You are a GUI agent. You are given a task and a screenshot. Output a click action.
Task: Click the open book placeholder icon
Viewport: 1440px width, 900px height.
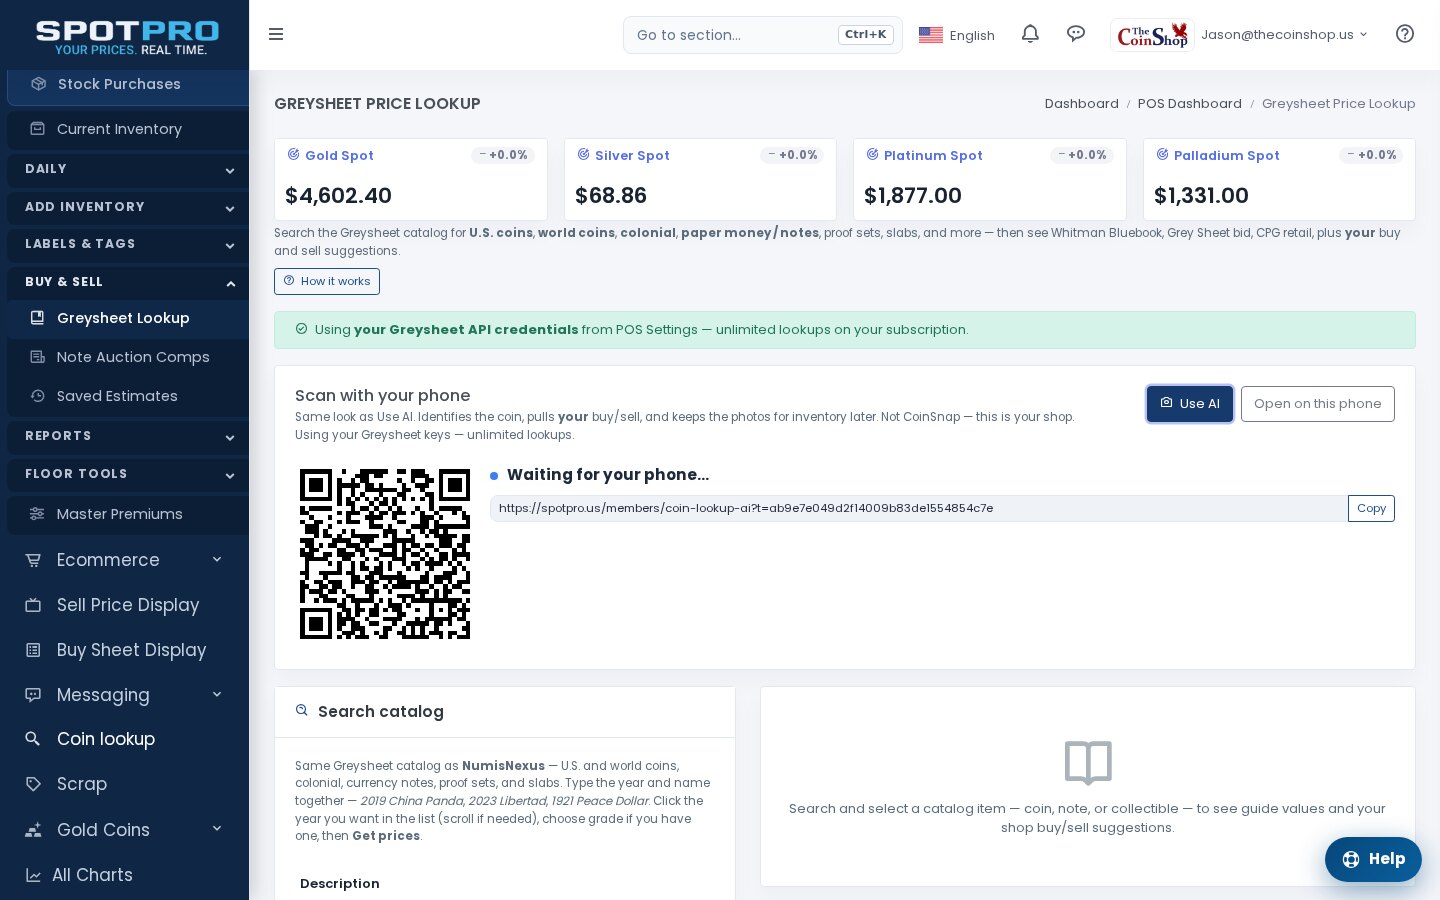1088,763
